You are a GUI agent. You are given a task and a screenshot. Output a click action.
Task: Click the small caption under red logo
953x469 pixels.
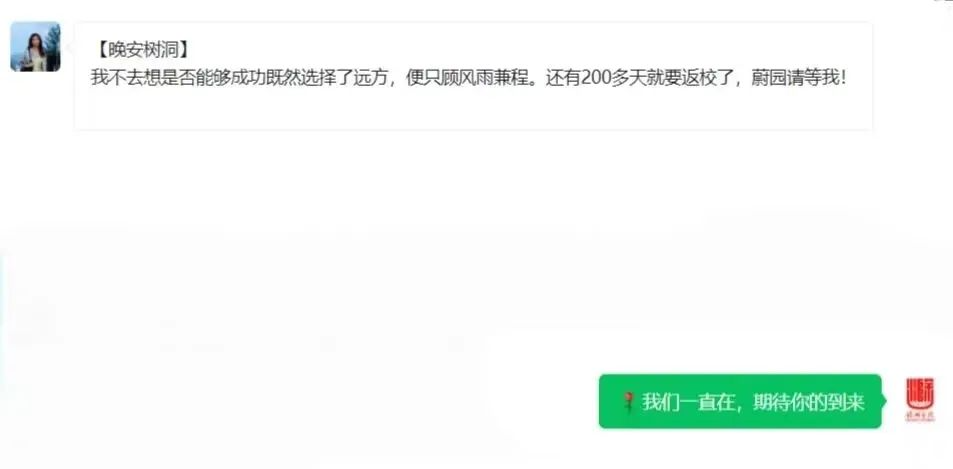pos(920,416)
